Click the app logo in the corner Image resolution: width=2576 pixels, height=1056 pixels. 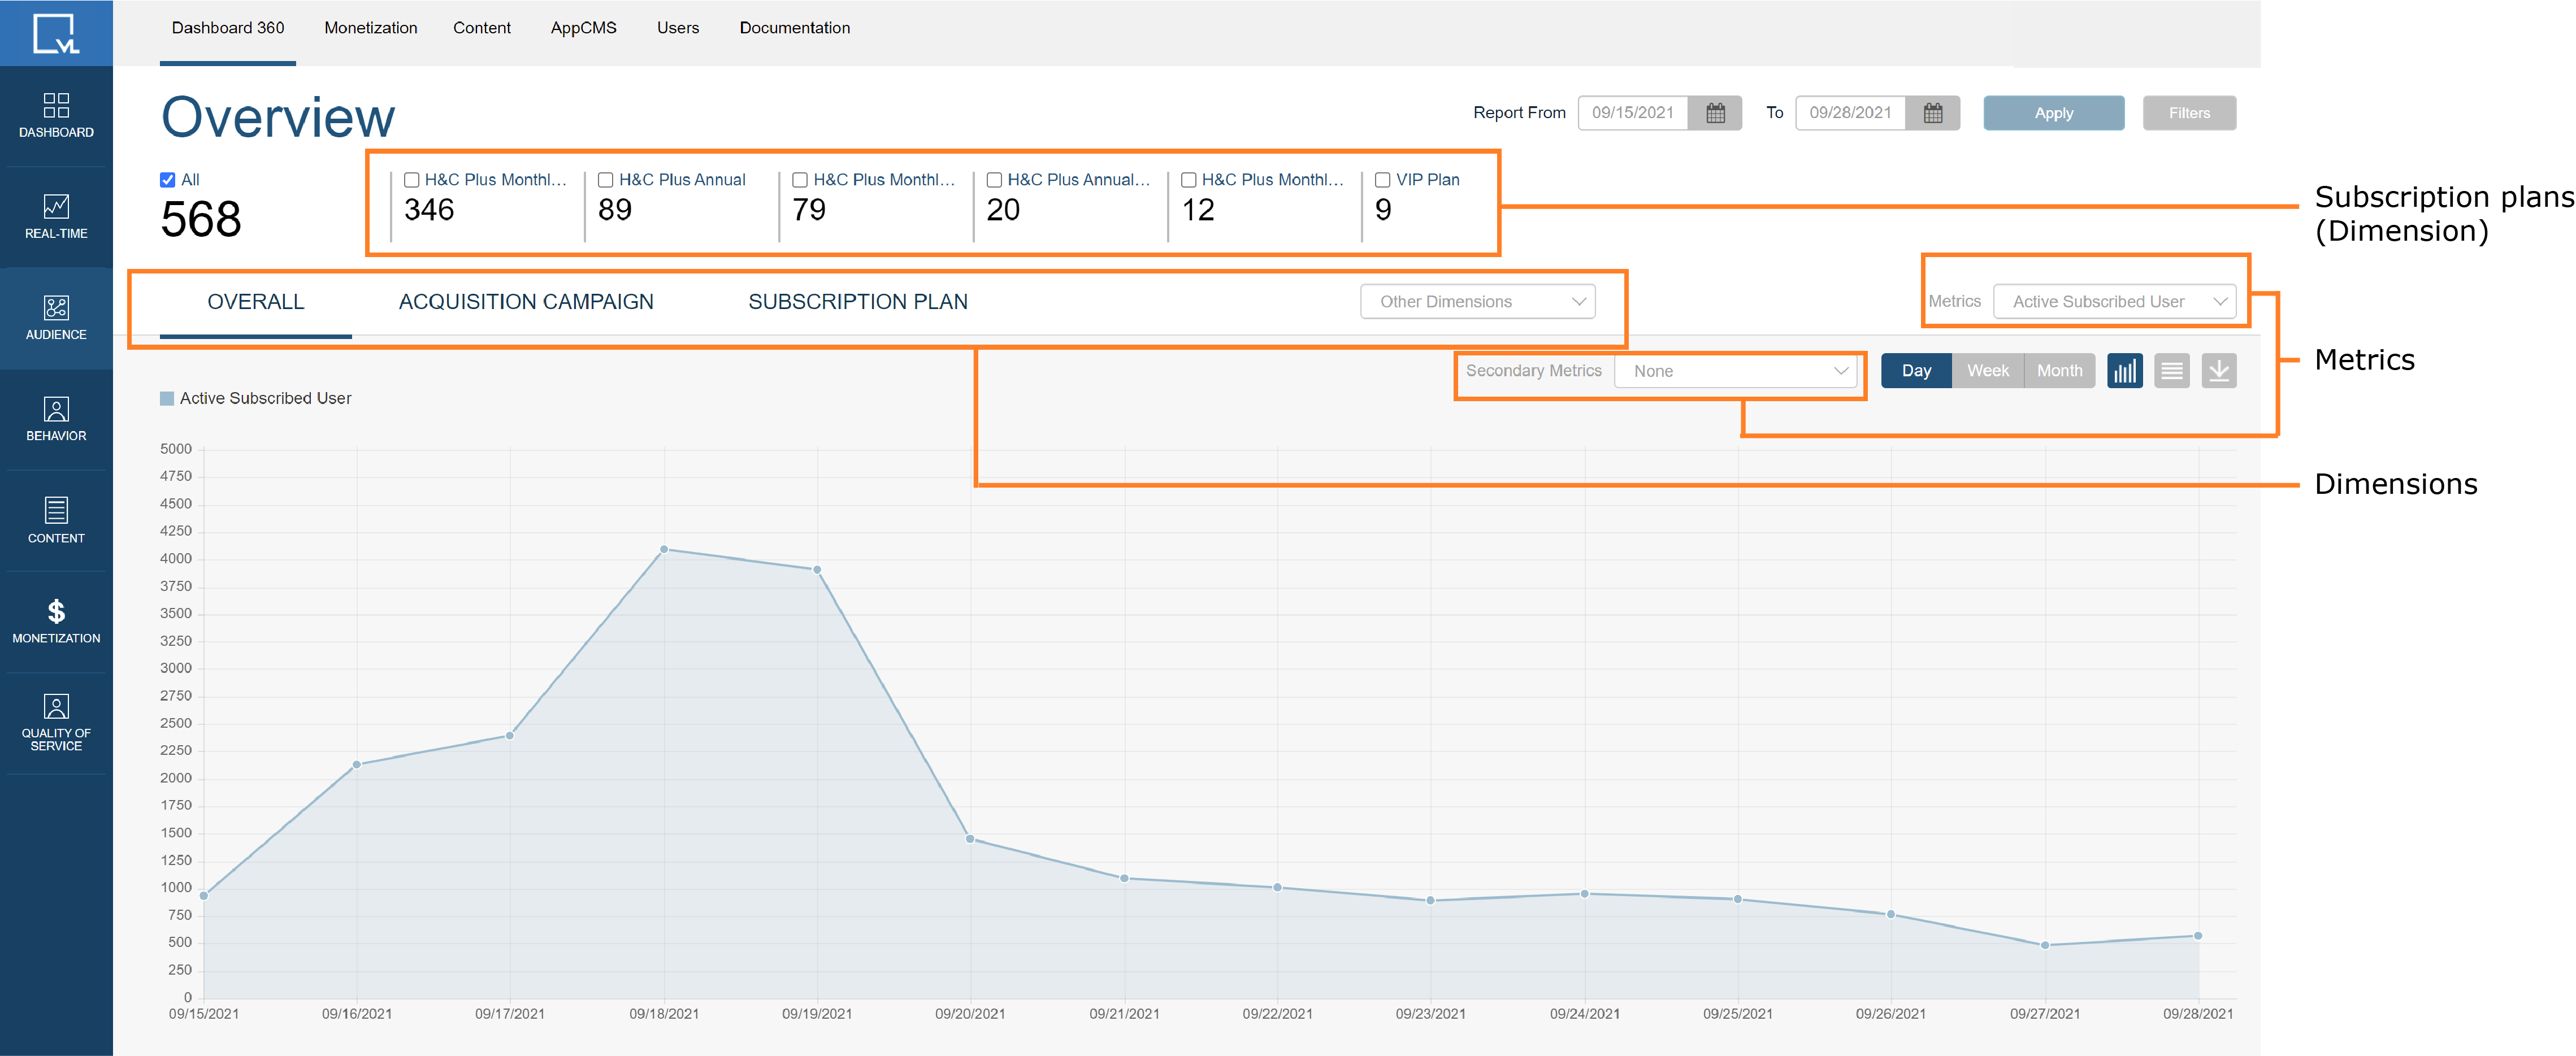[x=56, y=34]
